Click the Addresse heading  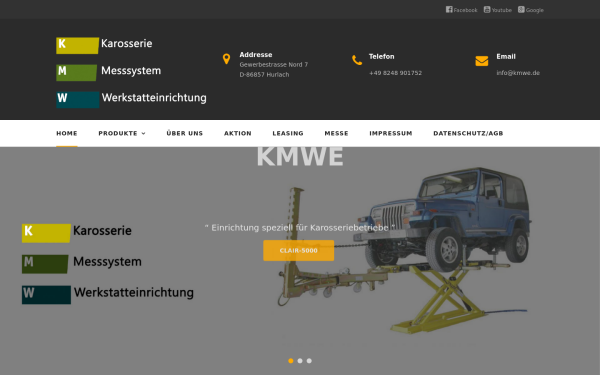click(x=256, y=55)
